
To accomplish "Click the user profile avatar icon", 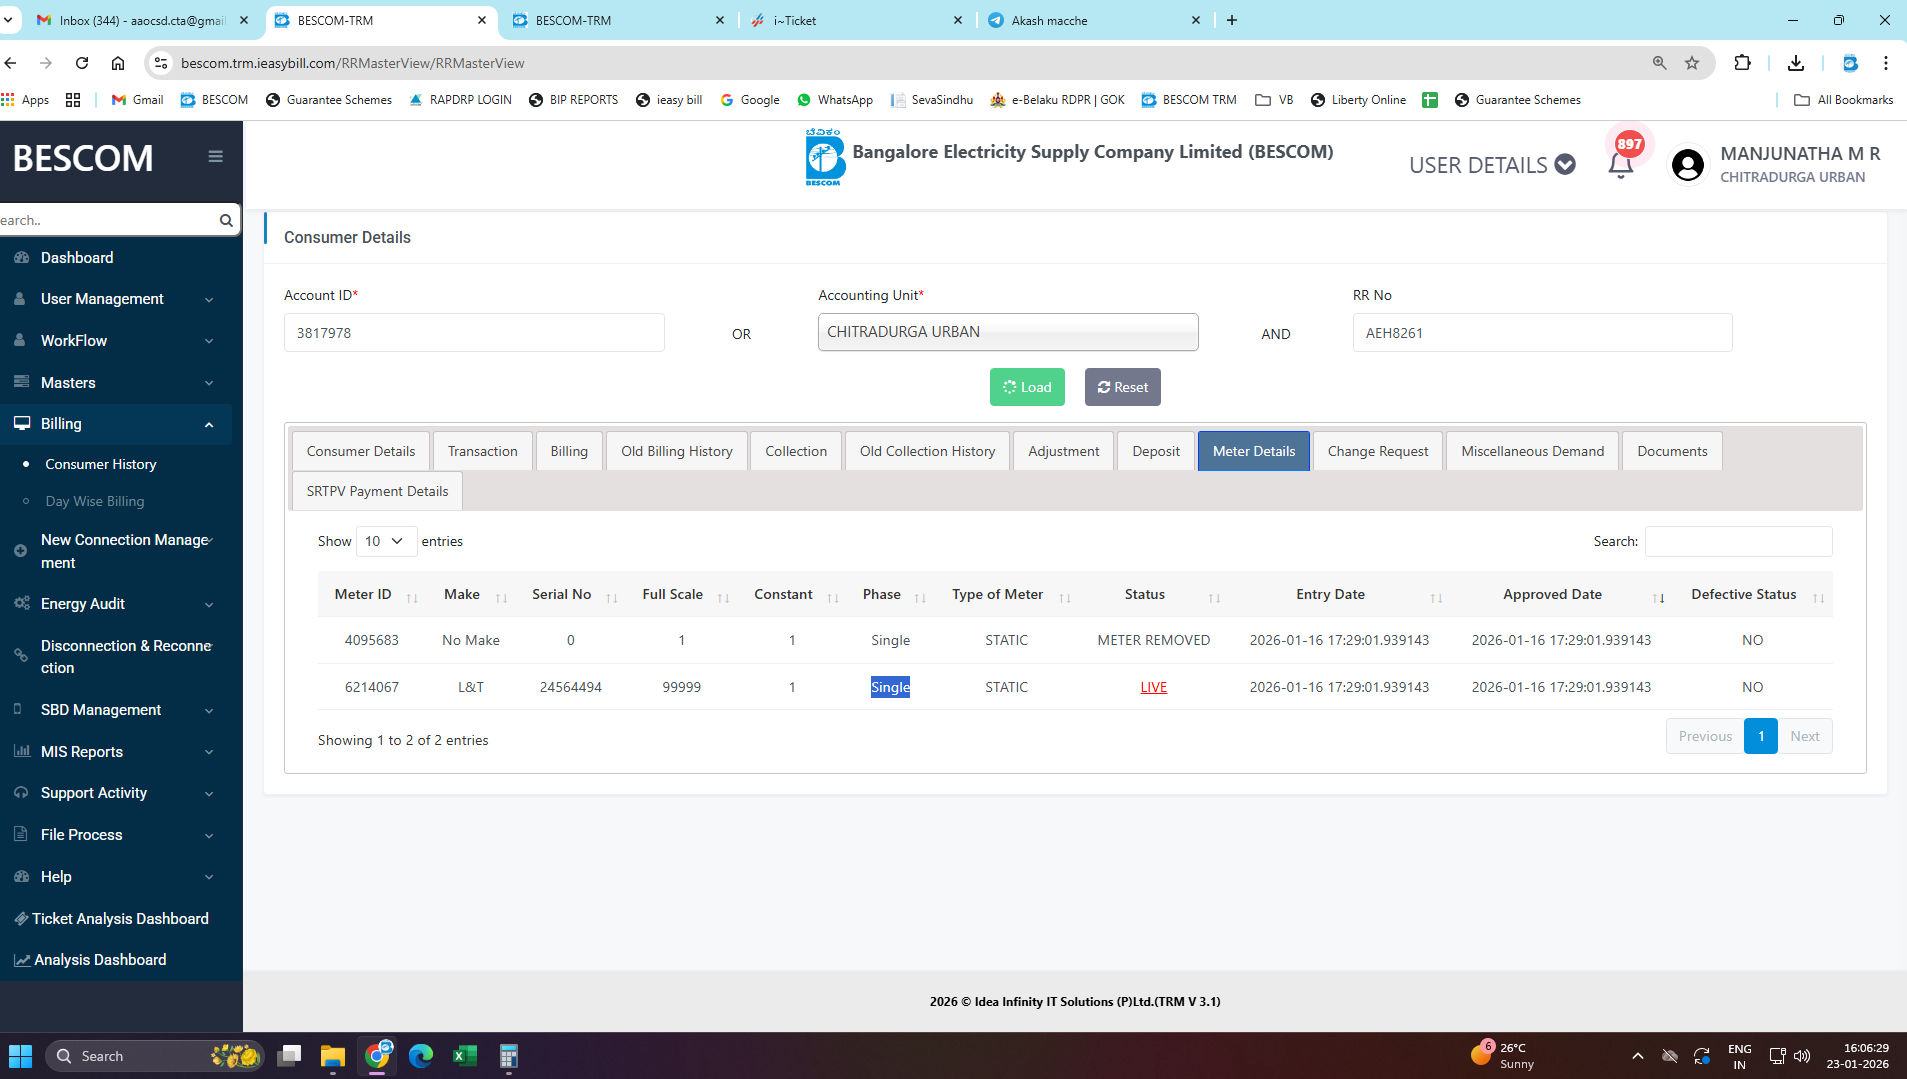I will [1687, 165].
